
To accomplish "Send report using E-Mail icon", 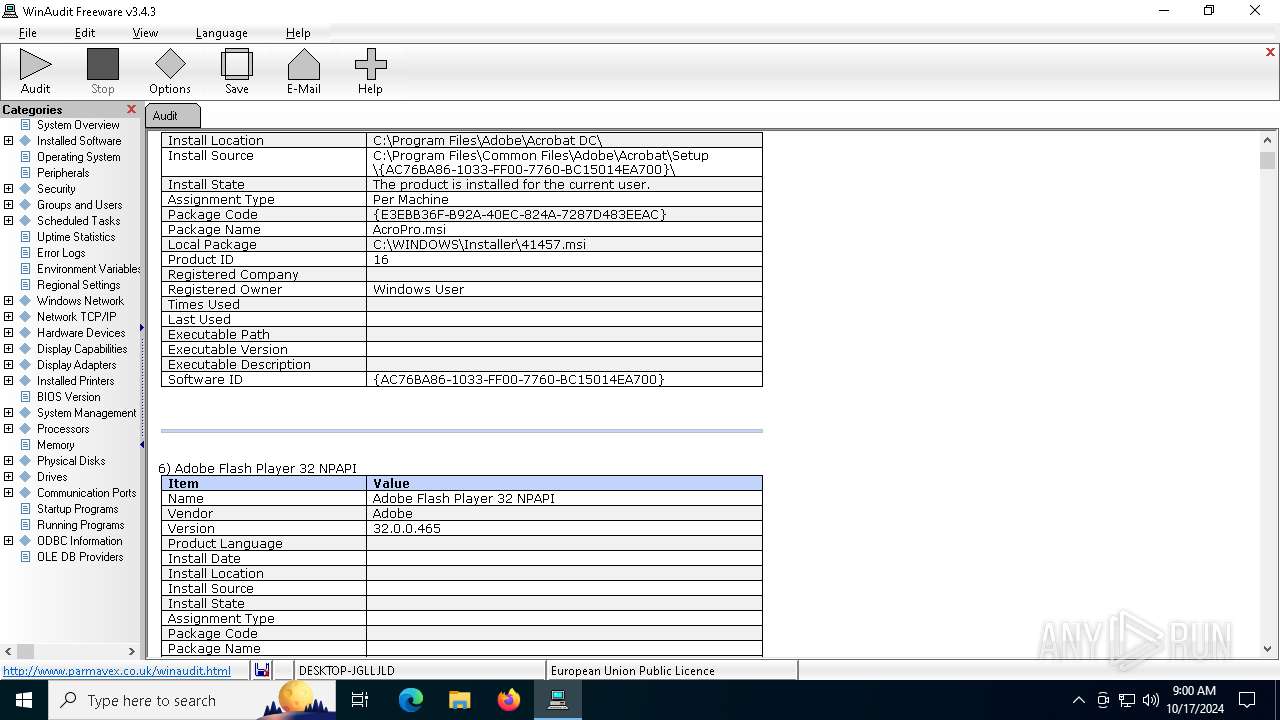I will [x=304, y=71].
